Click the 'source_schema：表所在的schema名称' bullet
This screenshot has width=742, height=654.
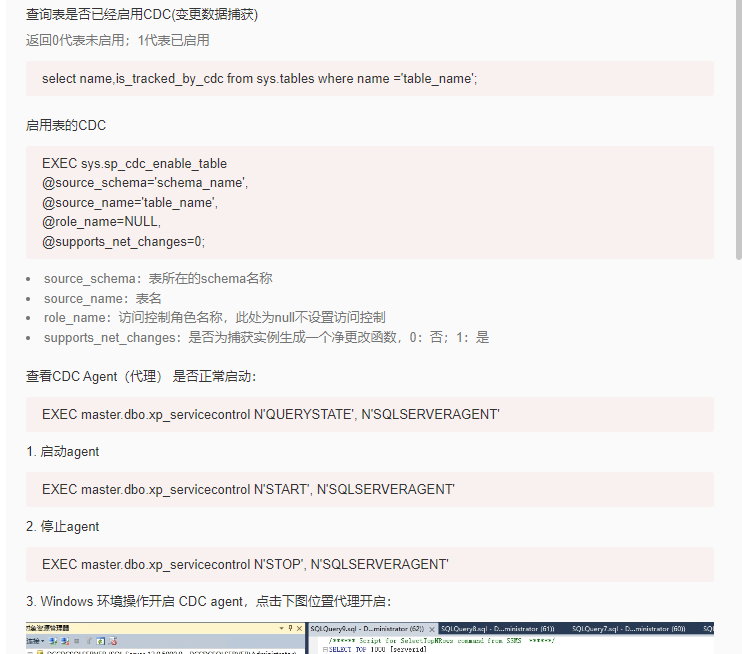click(158, 279)
